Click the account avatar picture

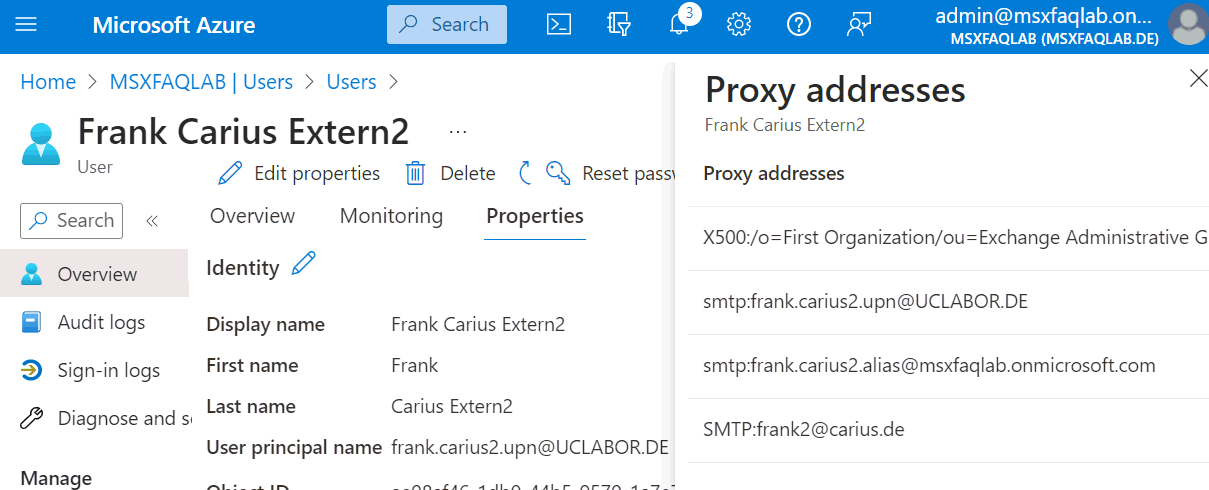[1188, 26]
